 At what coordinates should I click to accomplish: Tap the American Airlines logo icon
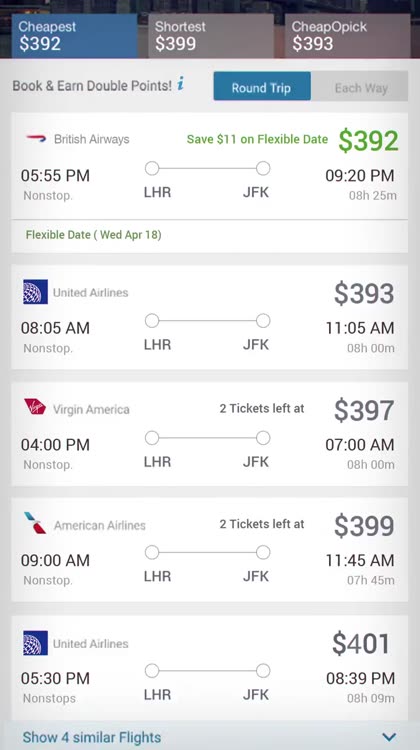pos(35,523)
